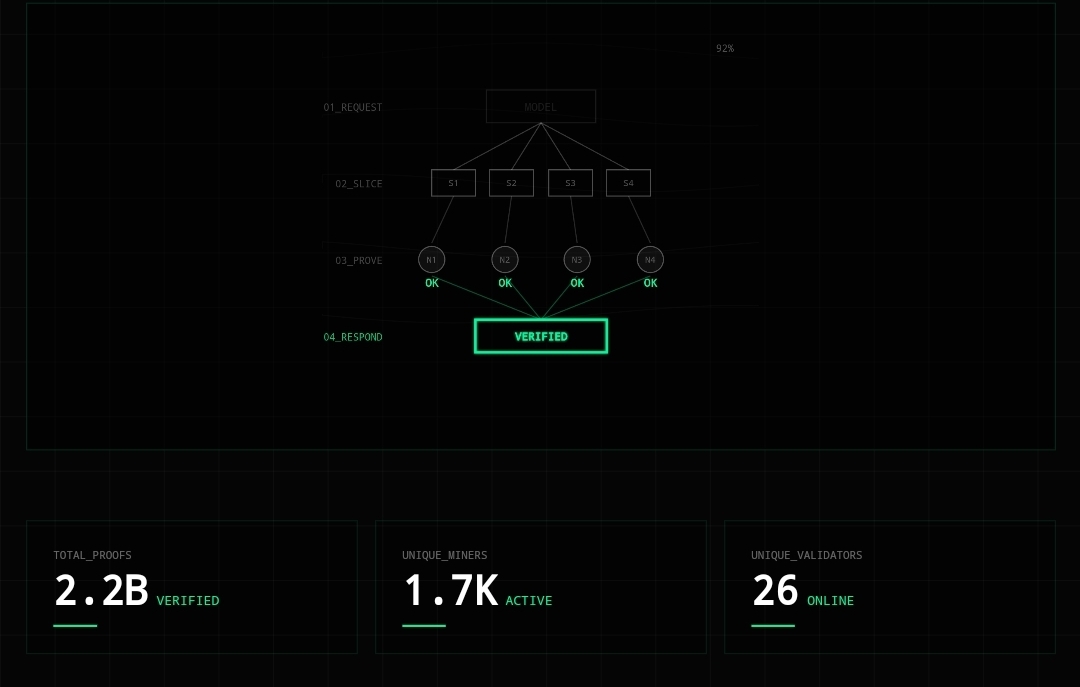
Task: Click the N4 prover node
Action: point(650,260)
